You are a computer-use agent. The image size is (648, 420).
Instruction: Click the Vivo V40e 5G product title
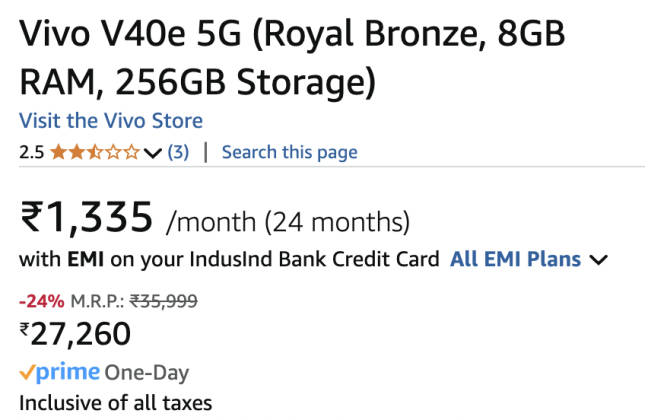tap(290, 58)
